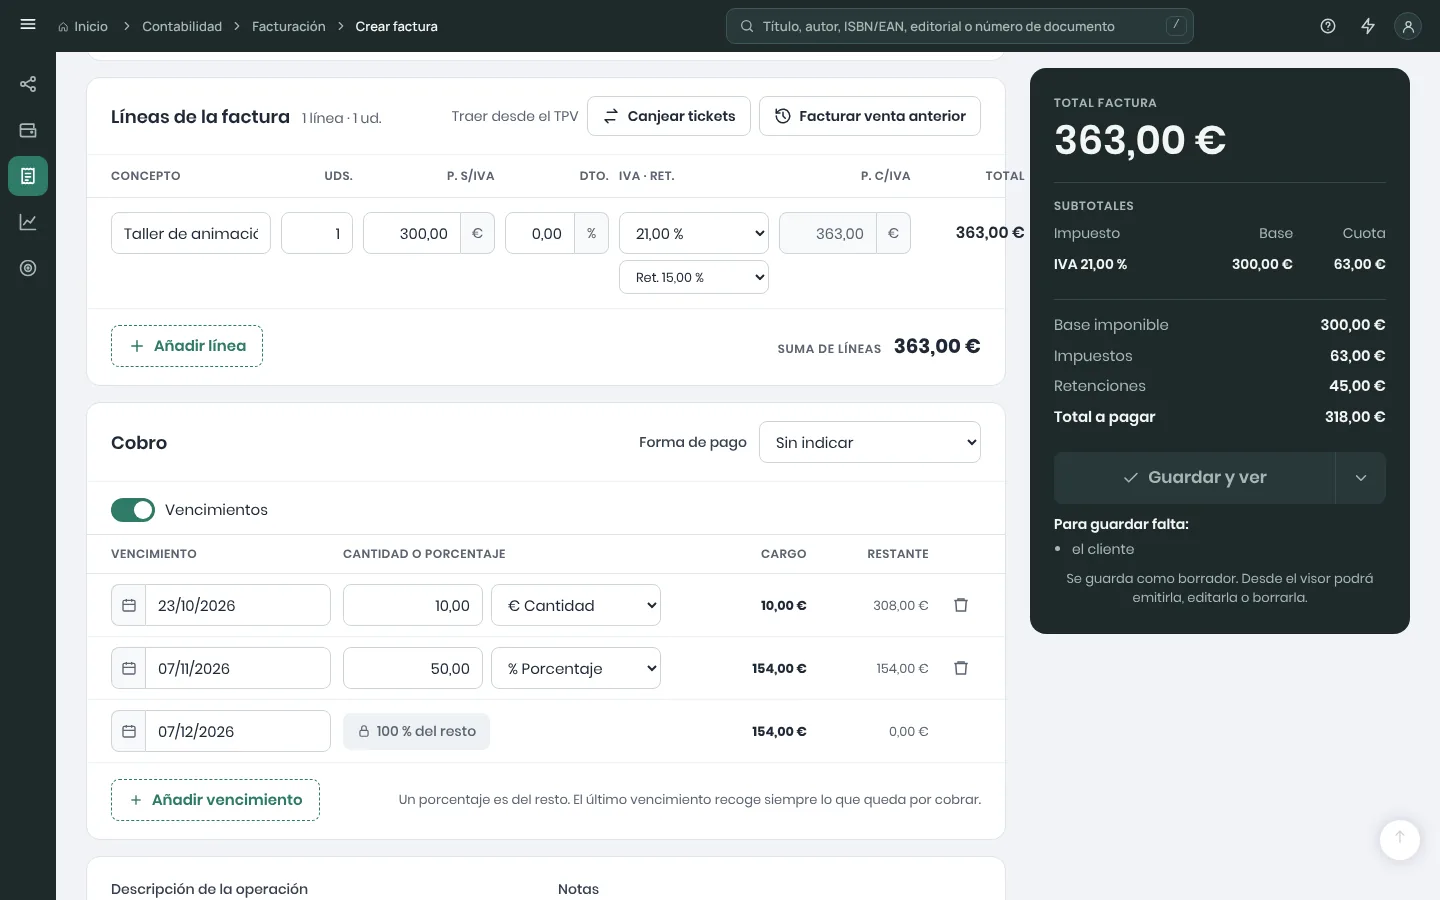Edit the discount 0,00 field
Image resolution: width=1440 pixels, height=900 pixels.
point(540,233)
